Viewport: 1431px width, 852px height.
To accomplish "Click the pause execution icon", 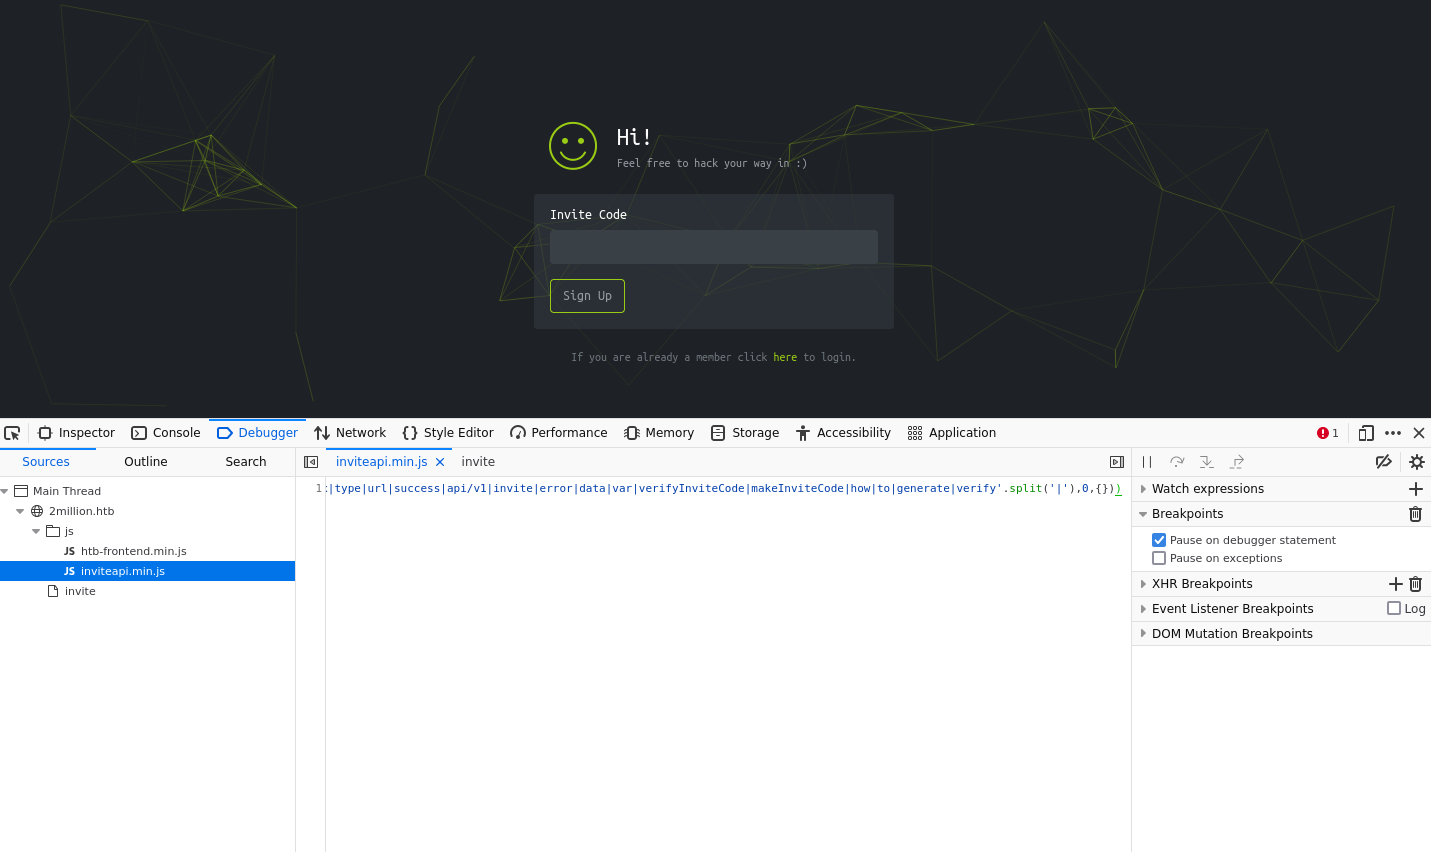I will pos(1147,462).
